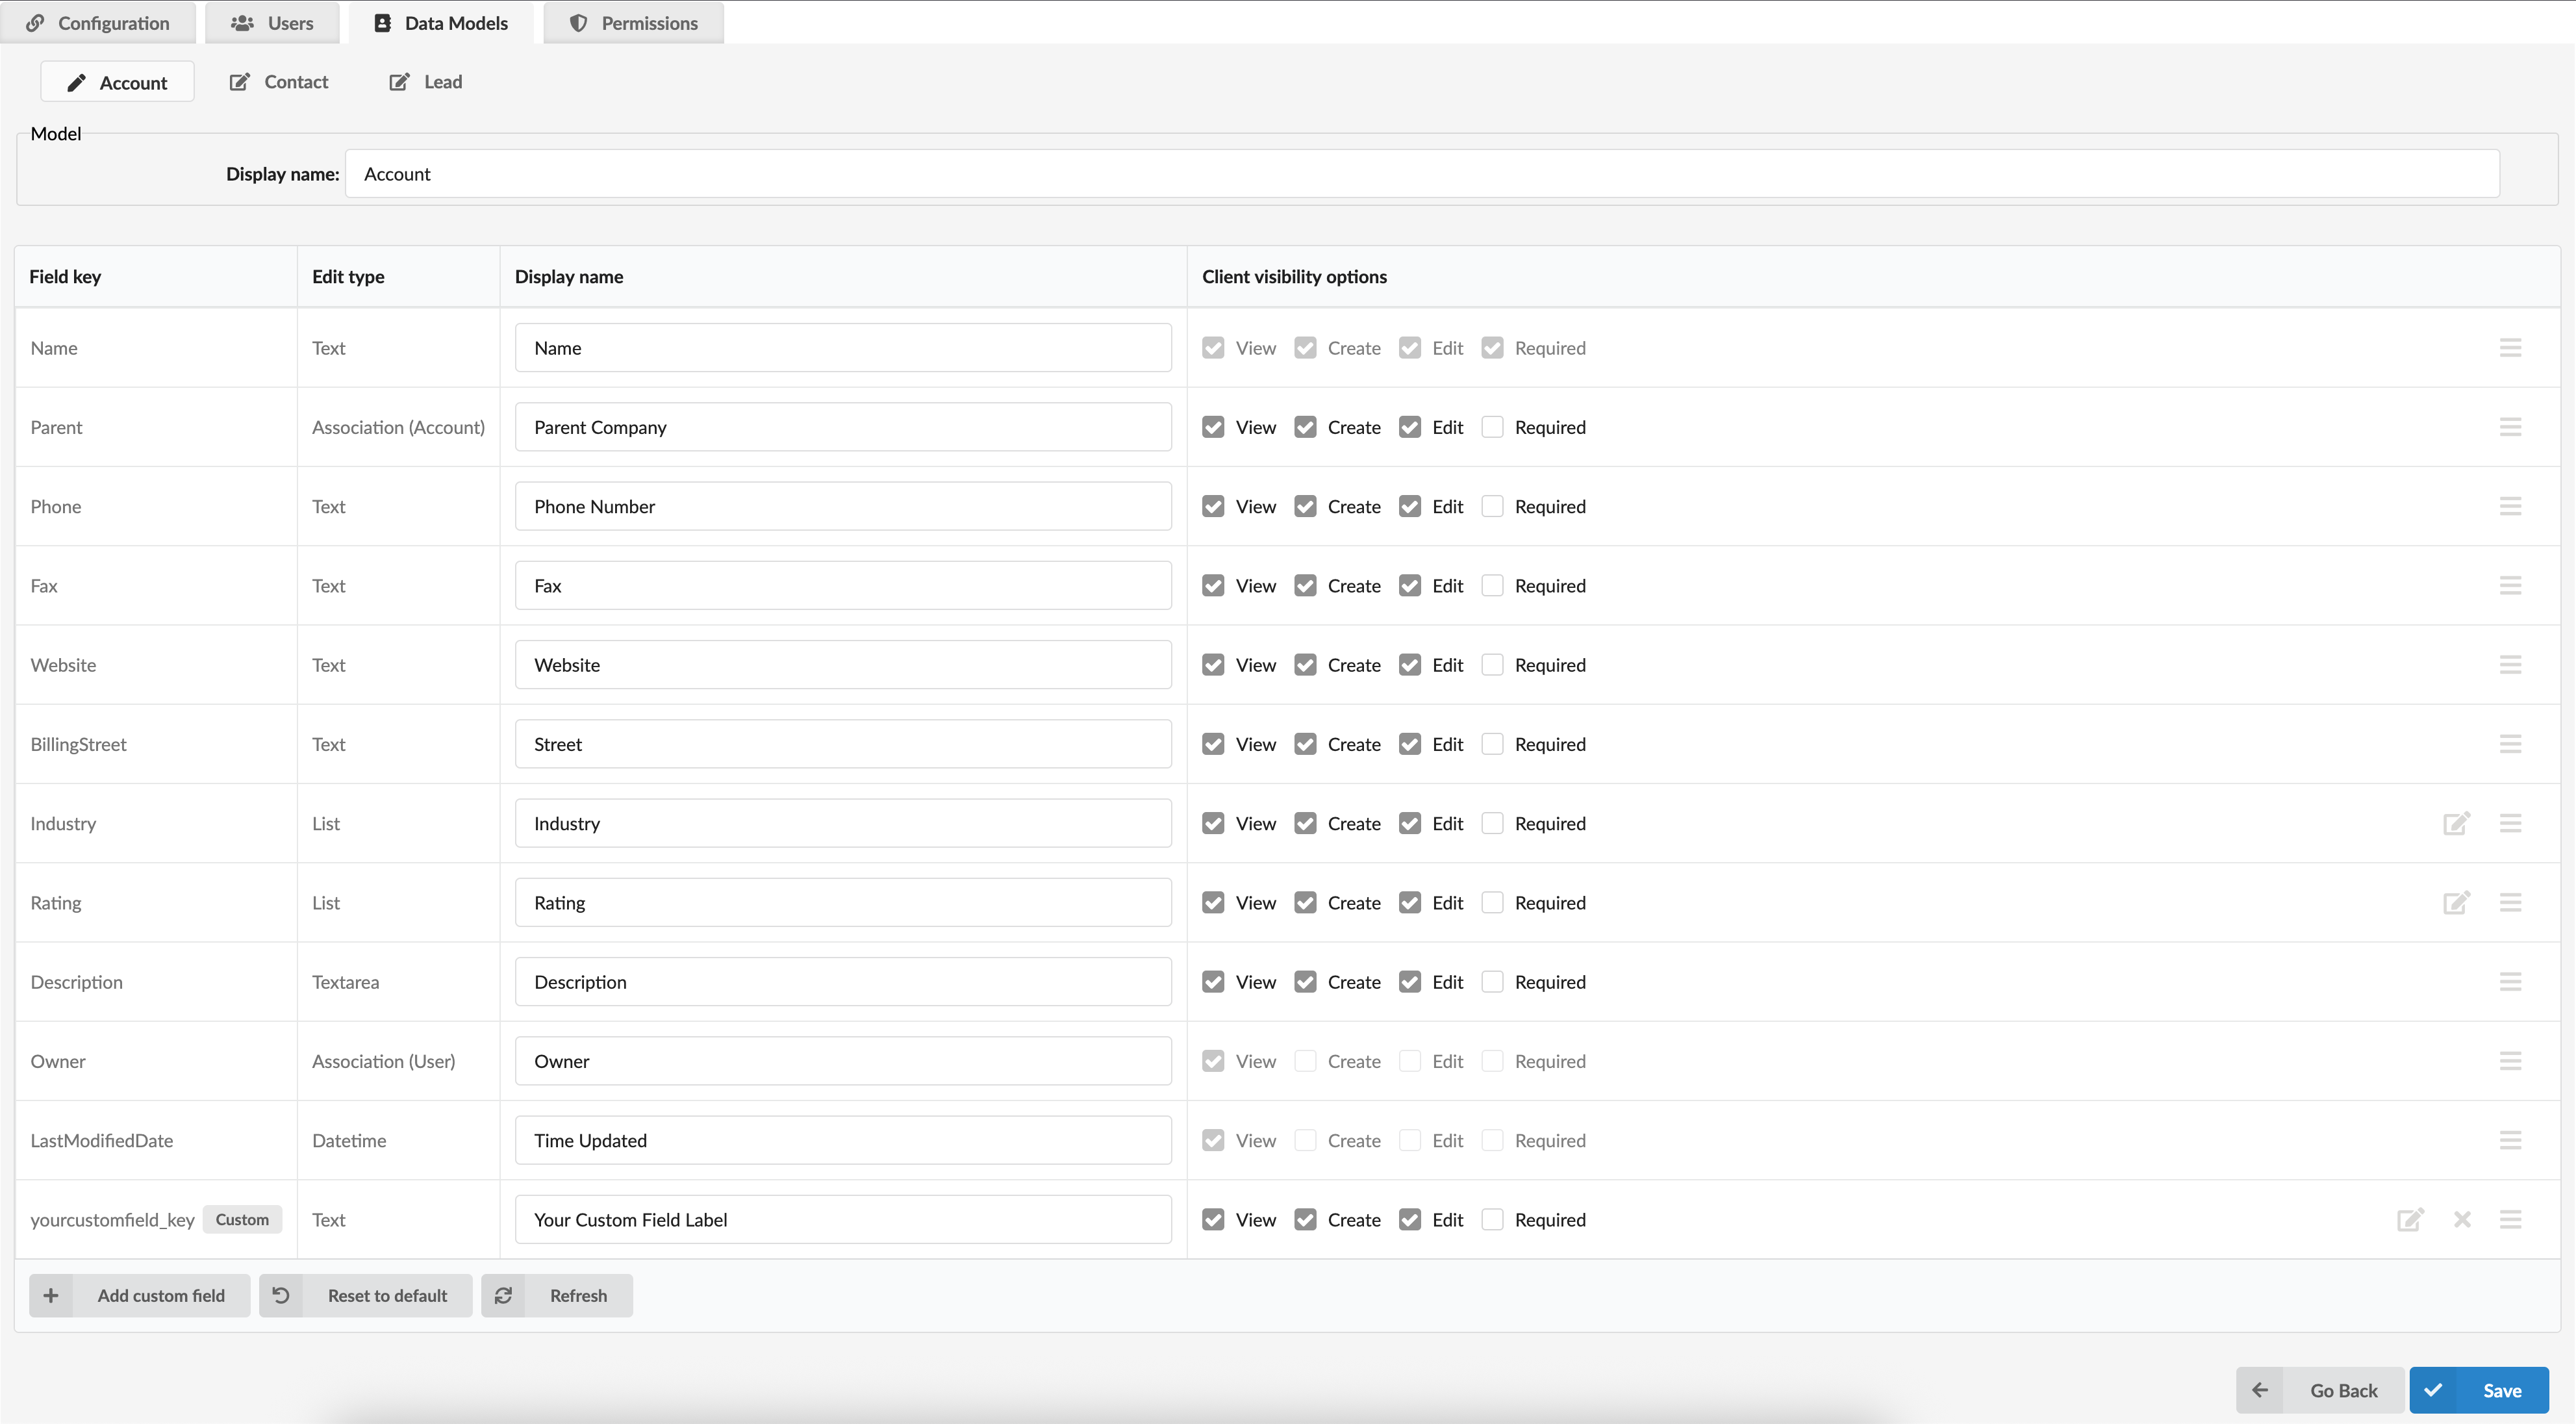This screenshot has height=1424, width=2576.
Task: Click the drag handle for Fax row
Action: coord(2510,585)
